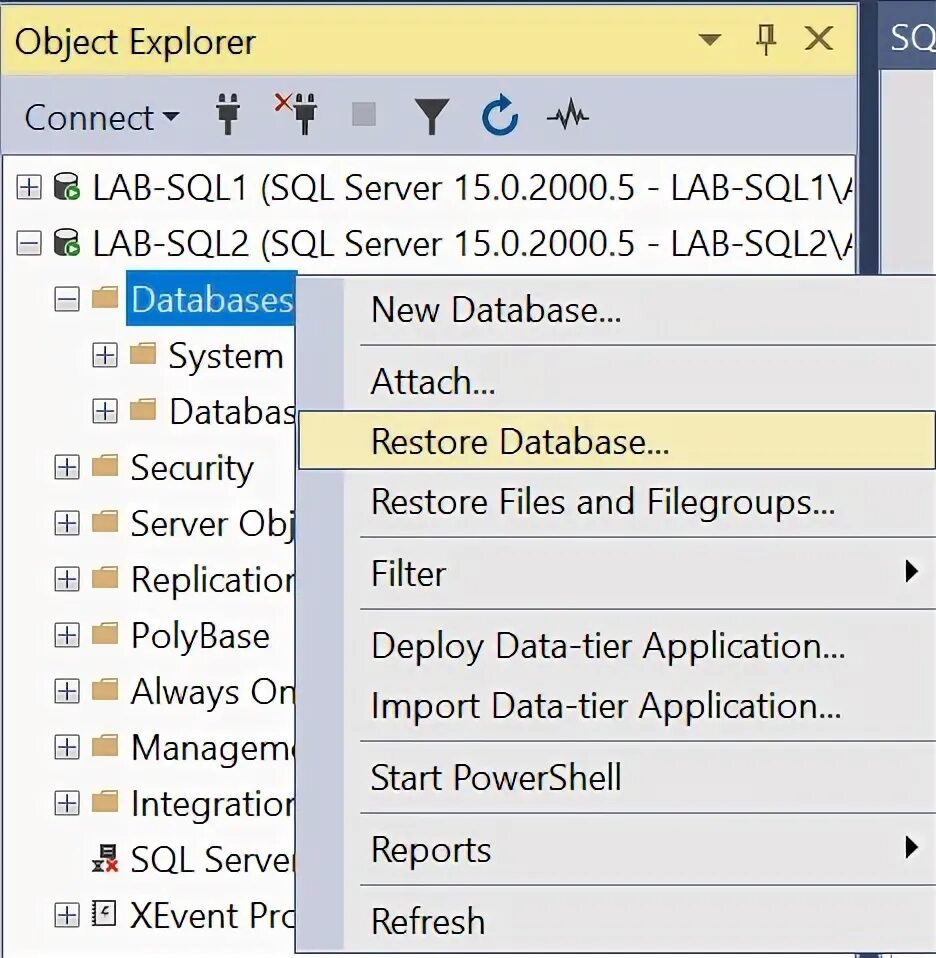
Task: Select the Security tree item
Action: click(x=192, y=469)
